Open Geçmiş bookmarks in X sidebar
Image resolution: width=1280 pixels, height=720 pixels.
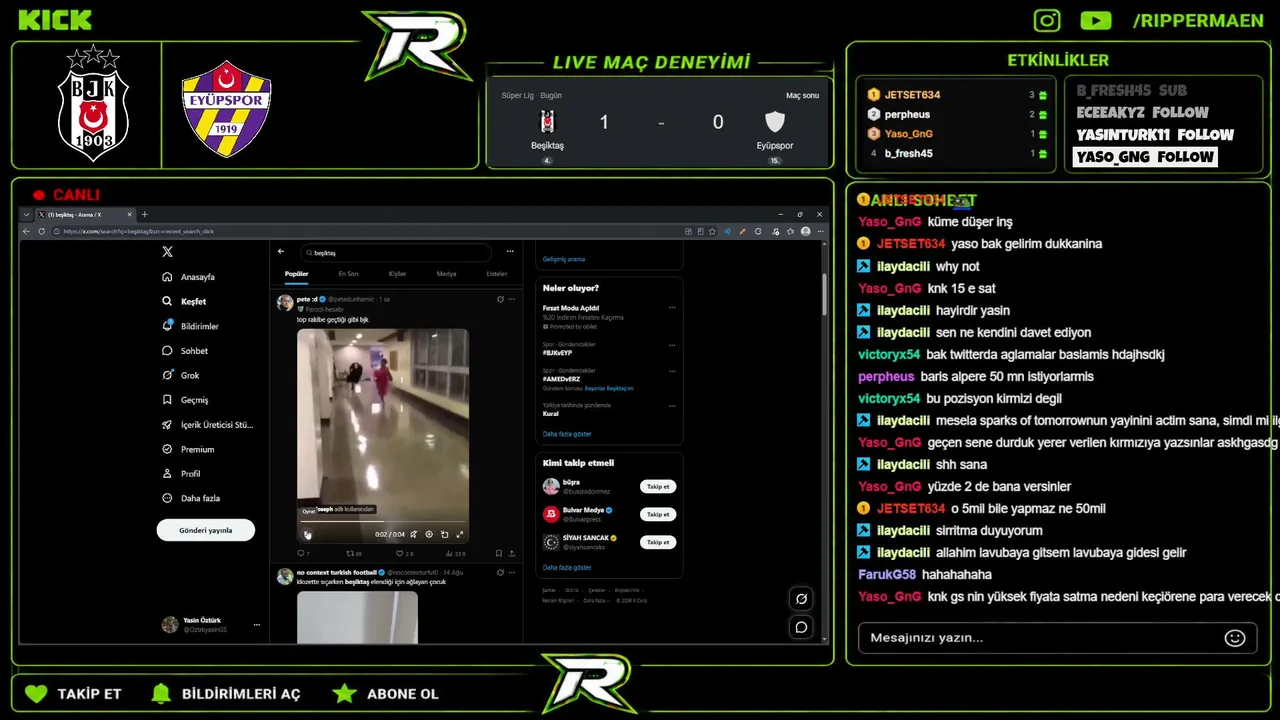click(x=185, y=400)
